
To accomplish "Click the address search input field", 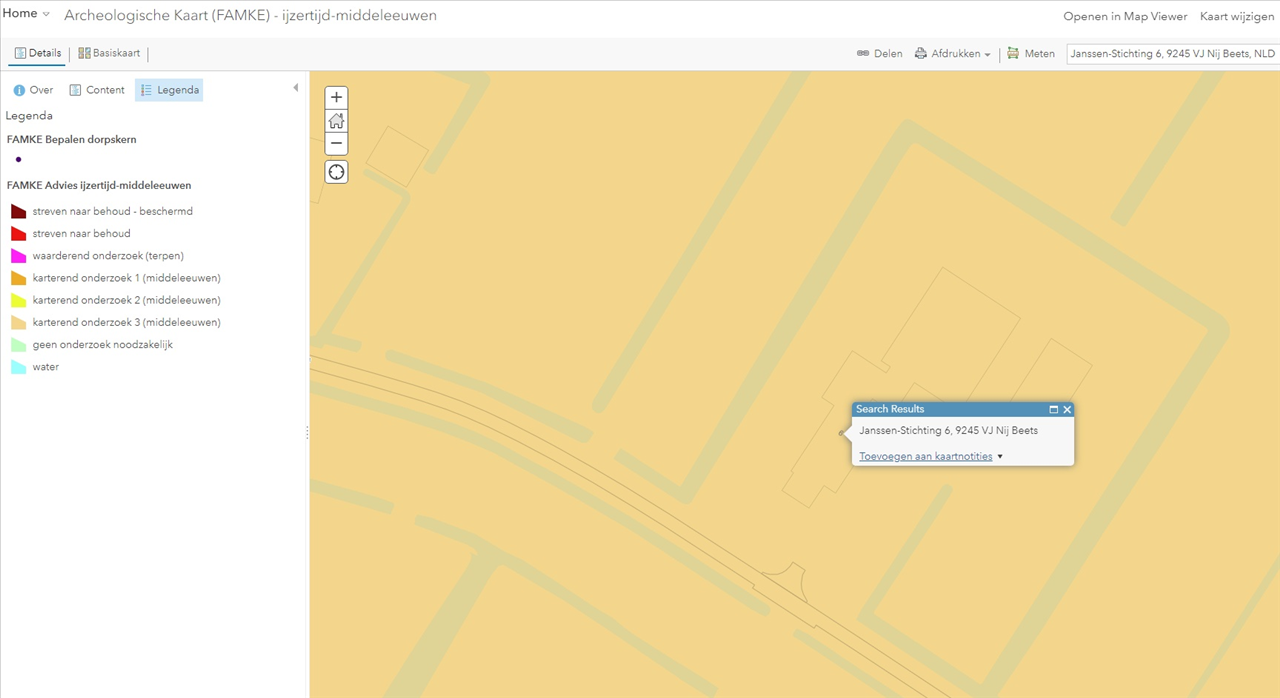I will pos(1172,54).
